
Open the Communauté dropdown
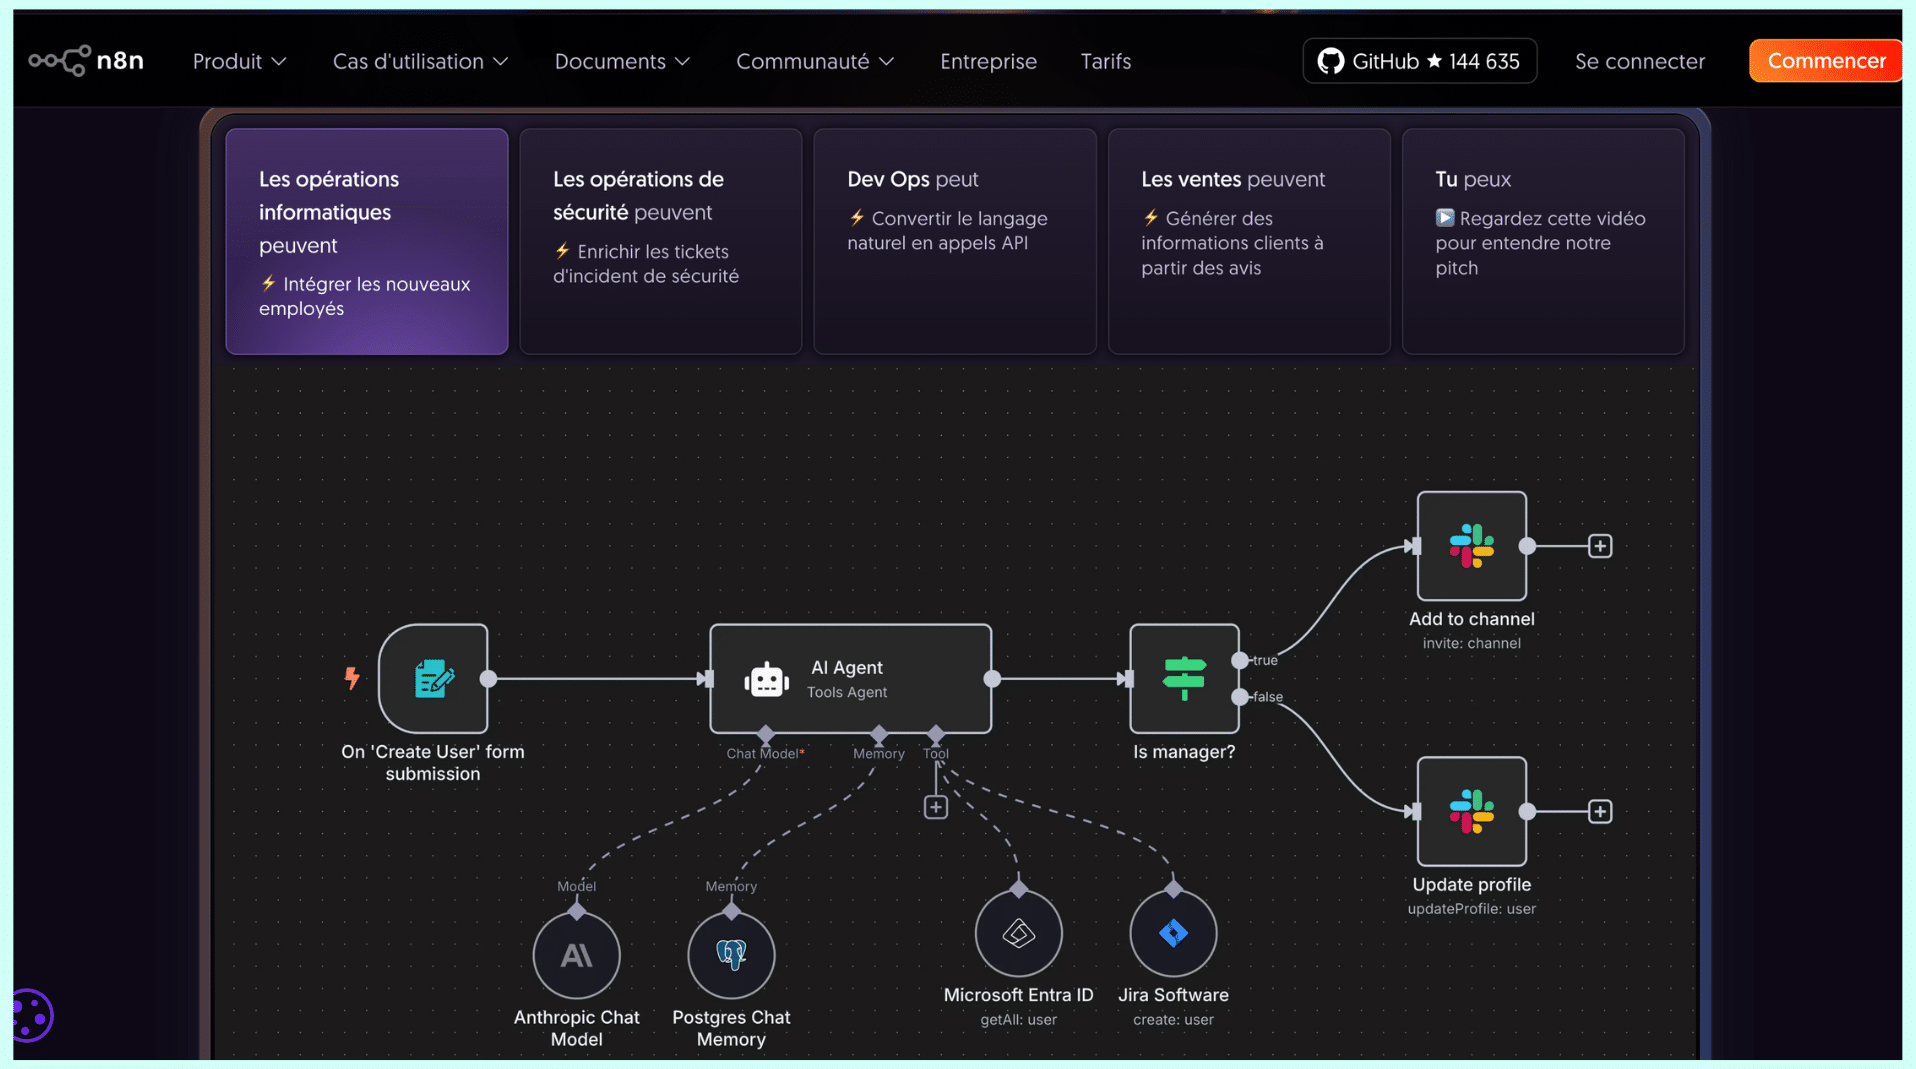pyautogui.click(x=814, y=61)
